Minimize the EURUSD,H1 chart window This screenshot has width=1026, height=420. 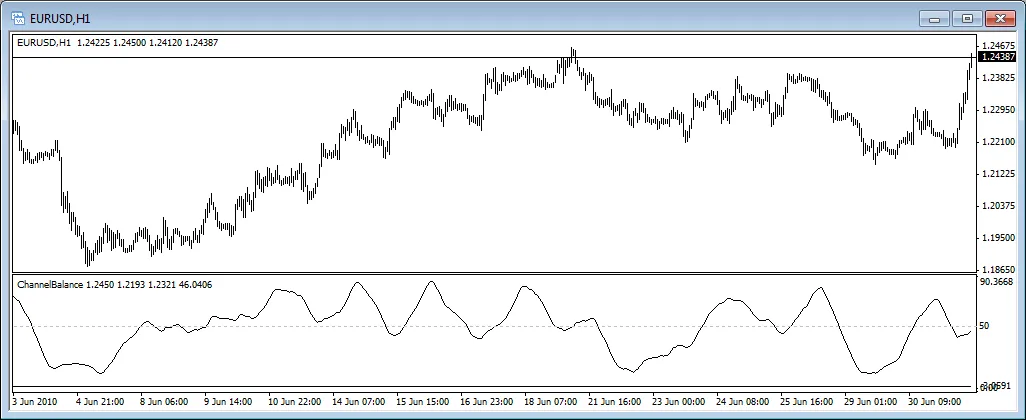(x=934, y=18)
